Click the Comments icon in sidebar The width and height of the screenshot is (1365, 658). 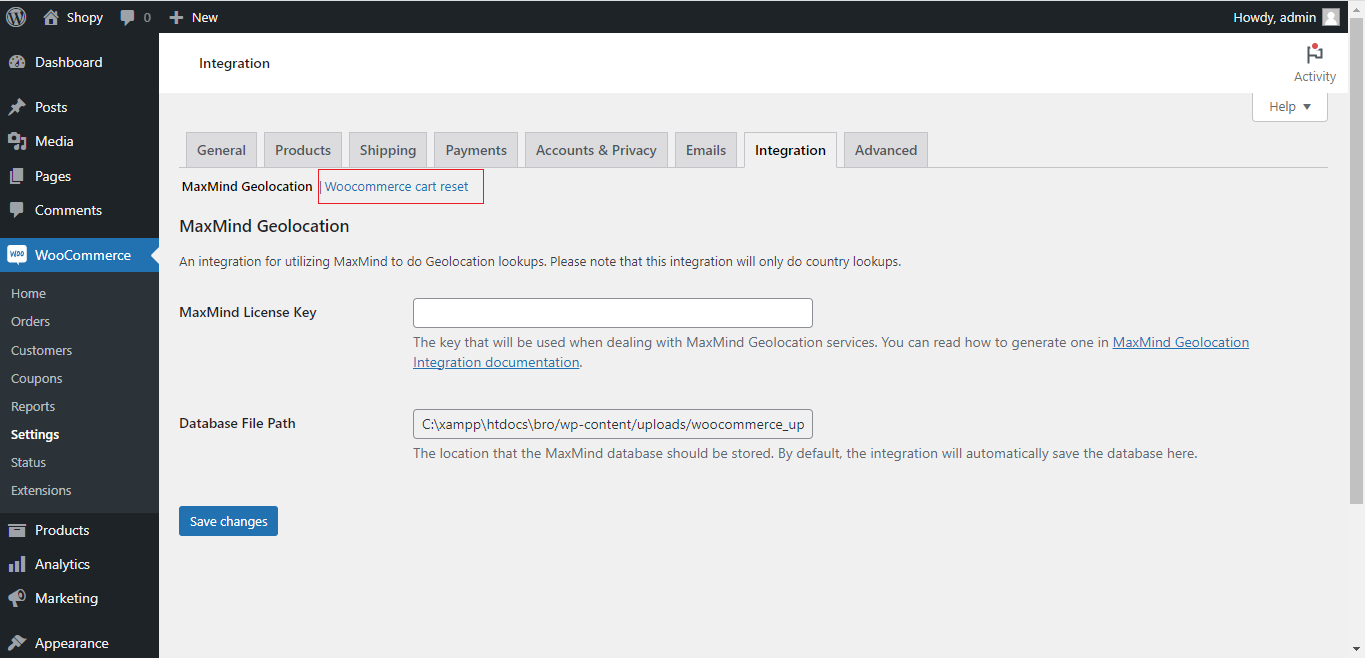click(x=17, y=210)
